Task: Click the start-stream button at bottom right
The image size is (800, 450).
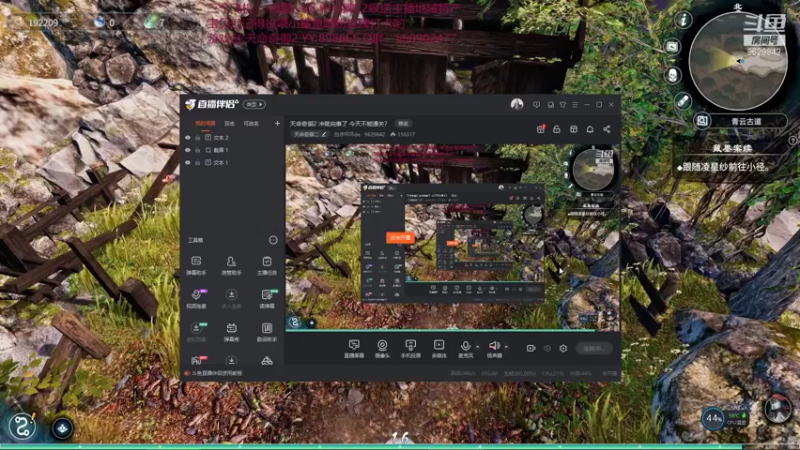Action: 594,348
